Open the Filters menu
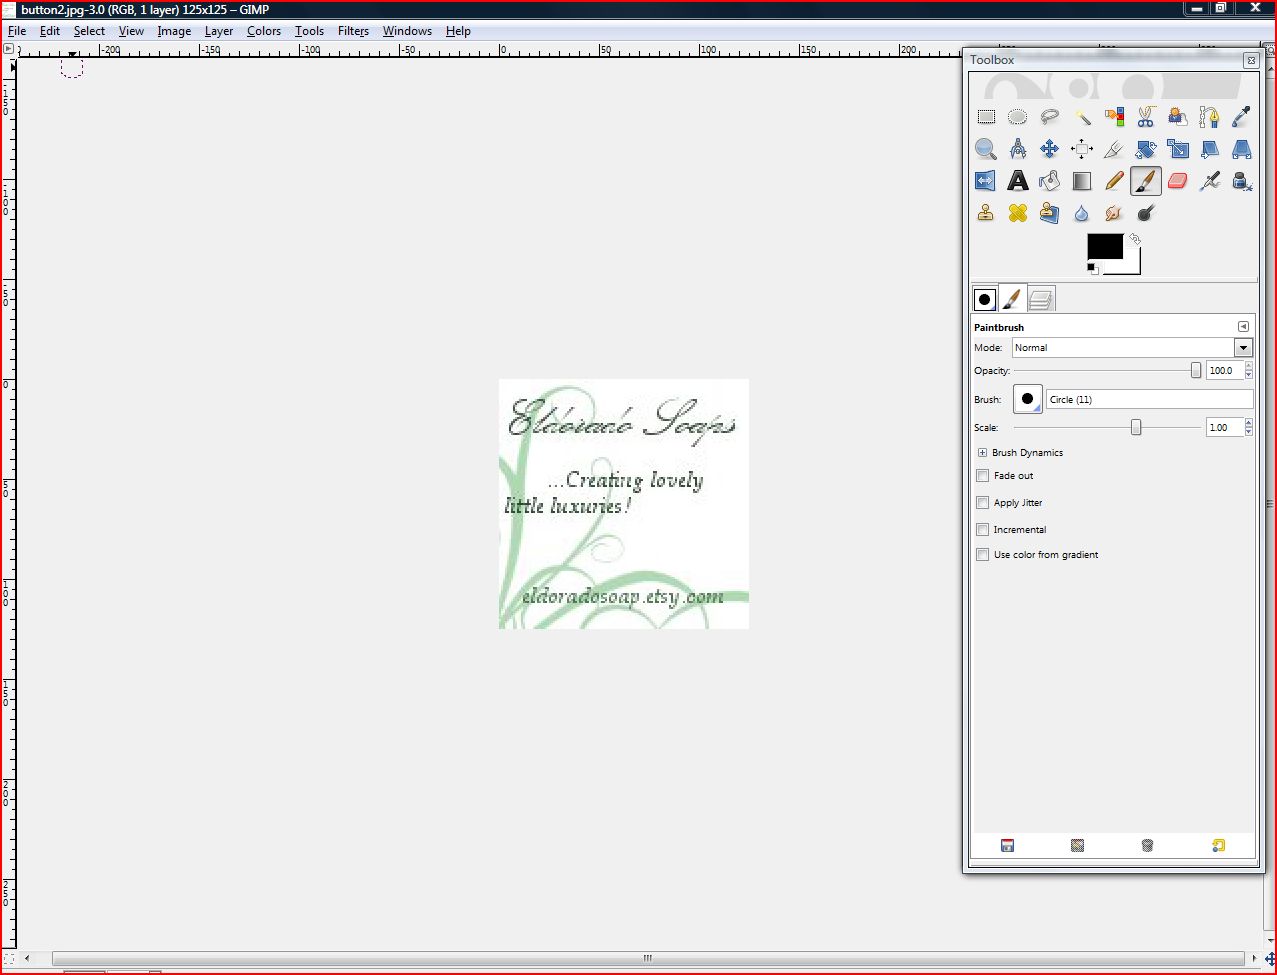Viewport: 1277px width, 975px height. click(x=353, y=31)
